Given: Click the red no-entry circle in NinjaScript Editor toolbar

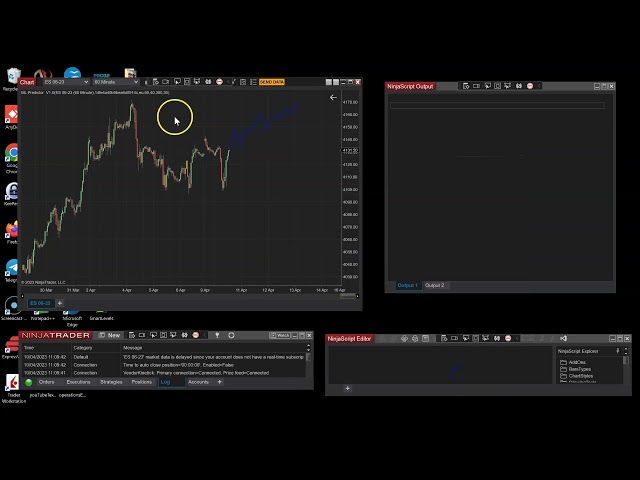Looking at the screenshot, I should (x=508, y=338).
